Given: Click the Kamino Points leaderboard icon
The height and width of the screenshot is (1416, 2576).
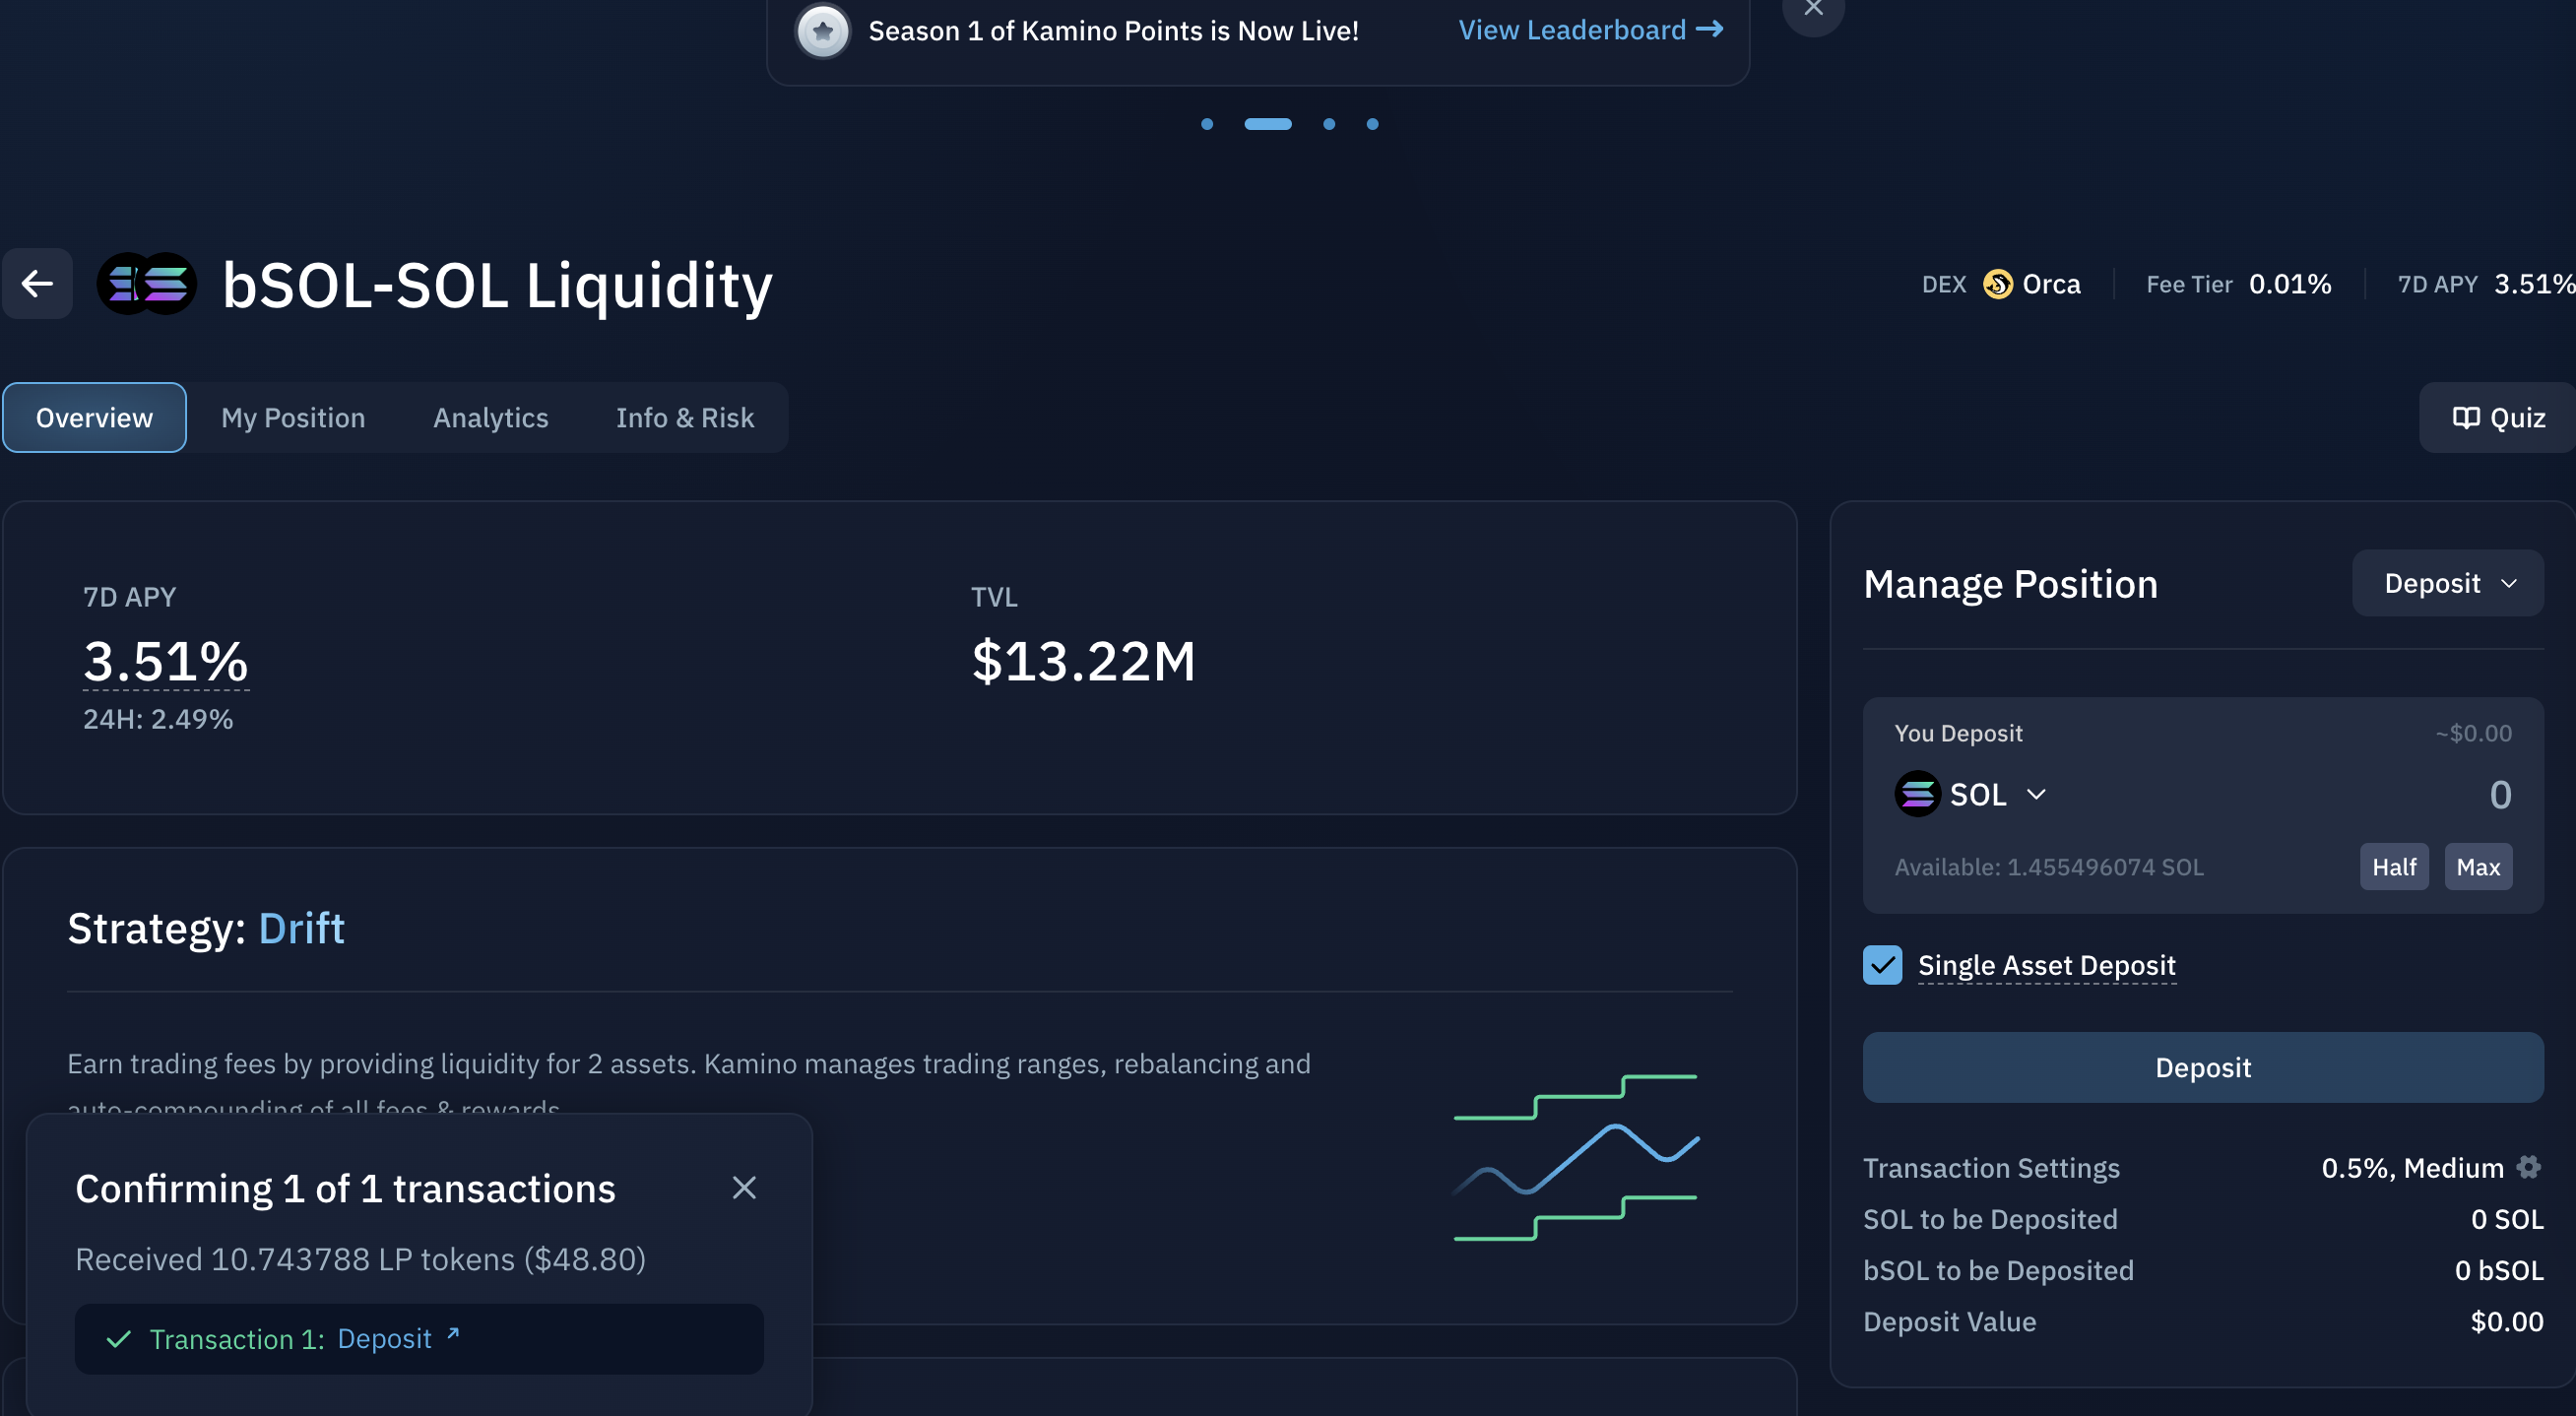Looking at the screenshot, I should coord(821,27).
